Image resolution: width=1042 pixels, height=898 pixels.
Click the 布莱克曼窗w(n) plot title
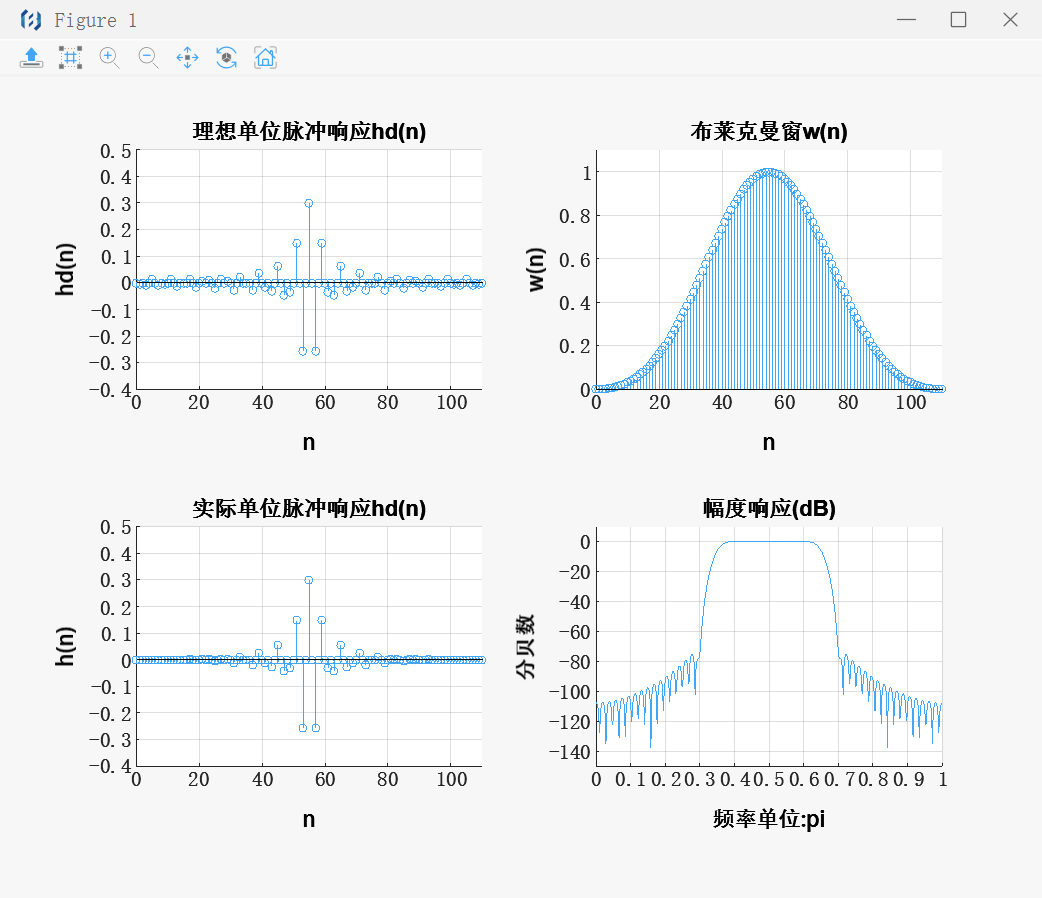(768, 132)
